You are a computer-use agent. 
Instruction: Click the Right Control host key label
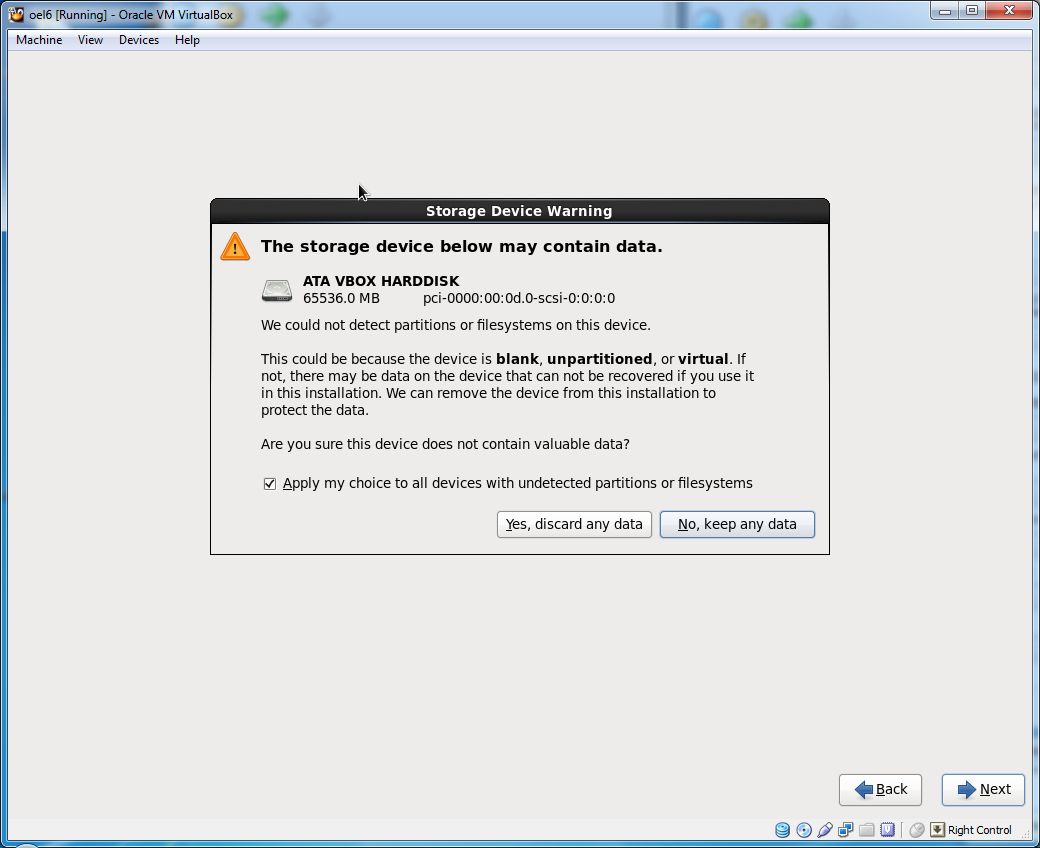click(x=979, y=830)
